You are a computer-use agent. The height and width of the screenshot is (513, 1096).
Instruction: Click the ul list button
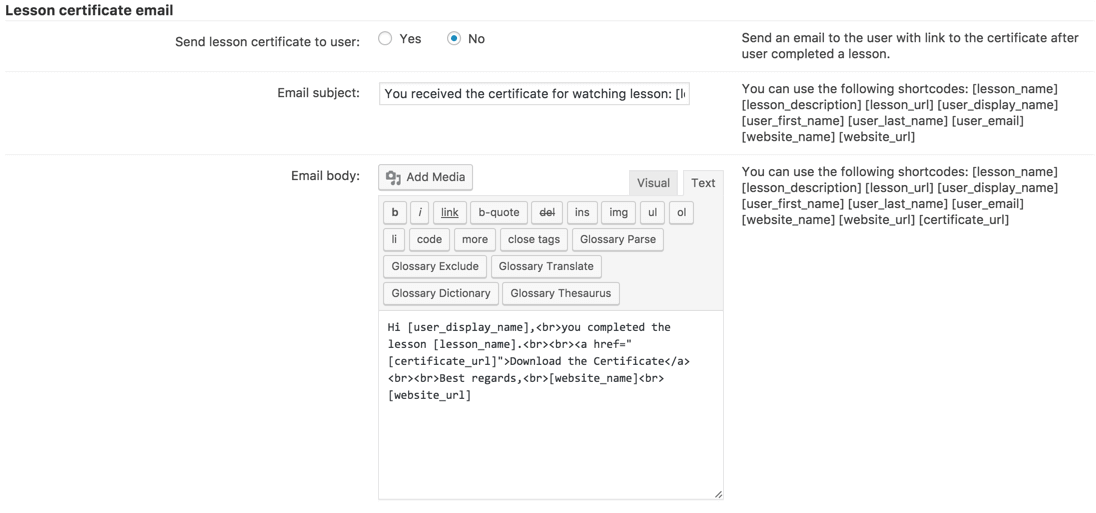click(653, 212)
